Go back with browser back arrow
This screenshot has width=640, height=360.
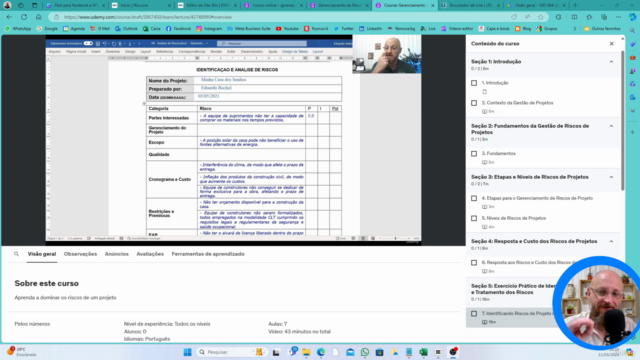tap(9, 17)
